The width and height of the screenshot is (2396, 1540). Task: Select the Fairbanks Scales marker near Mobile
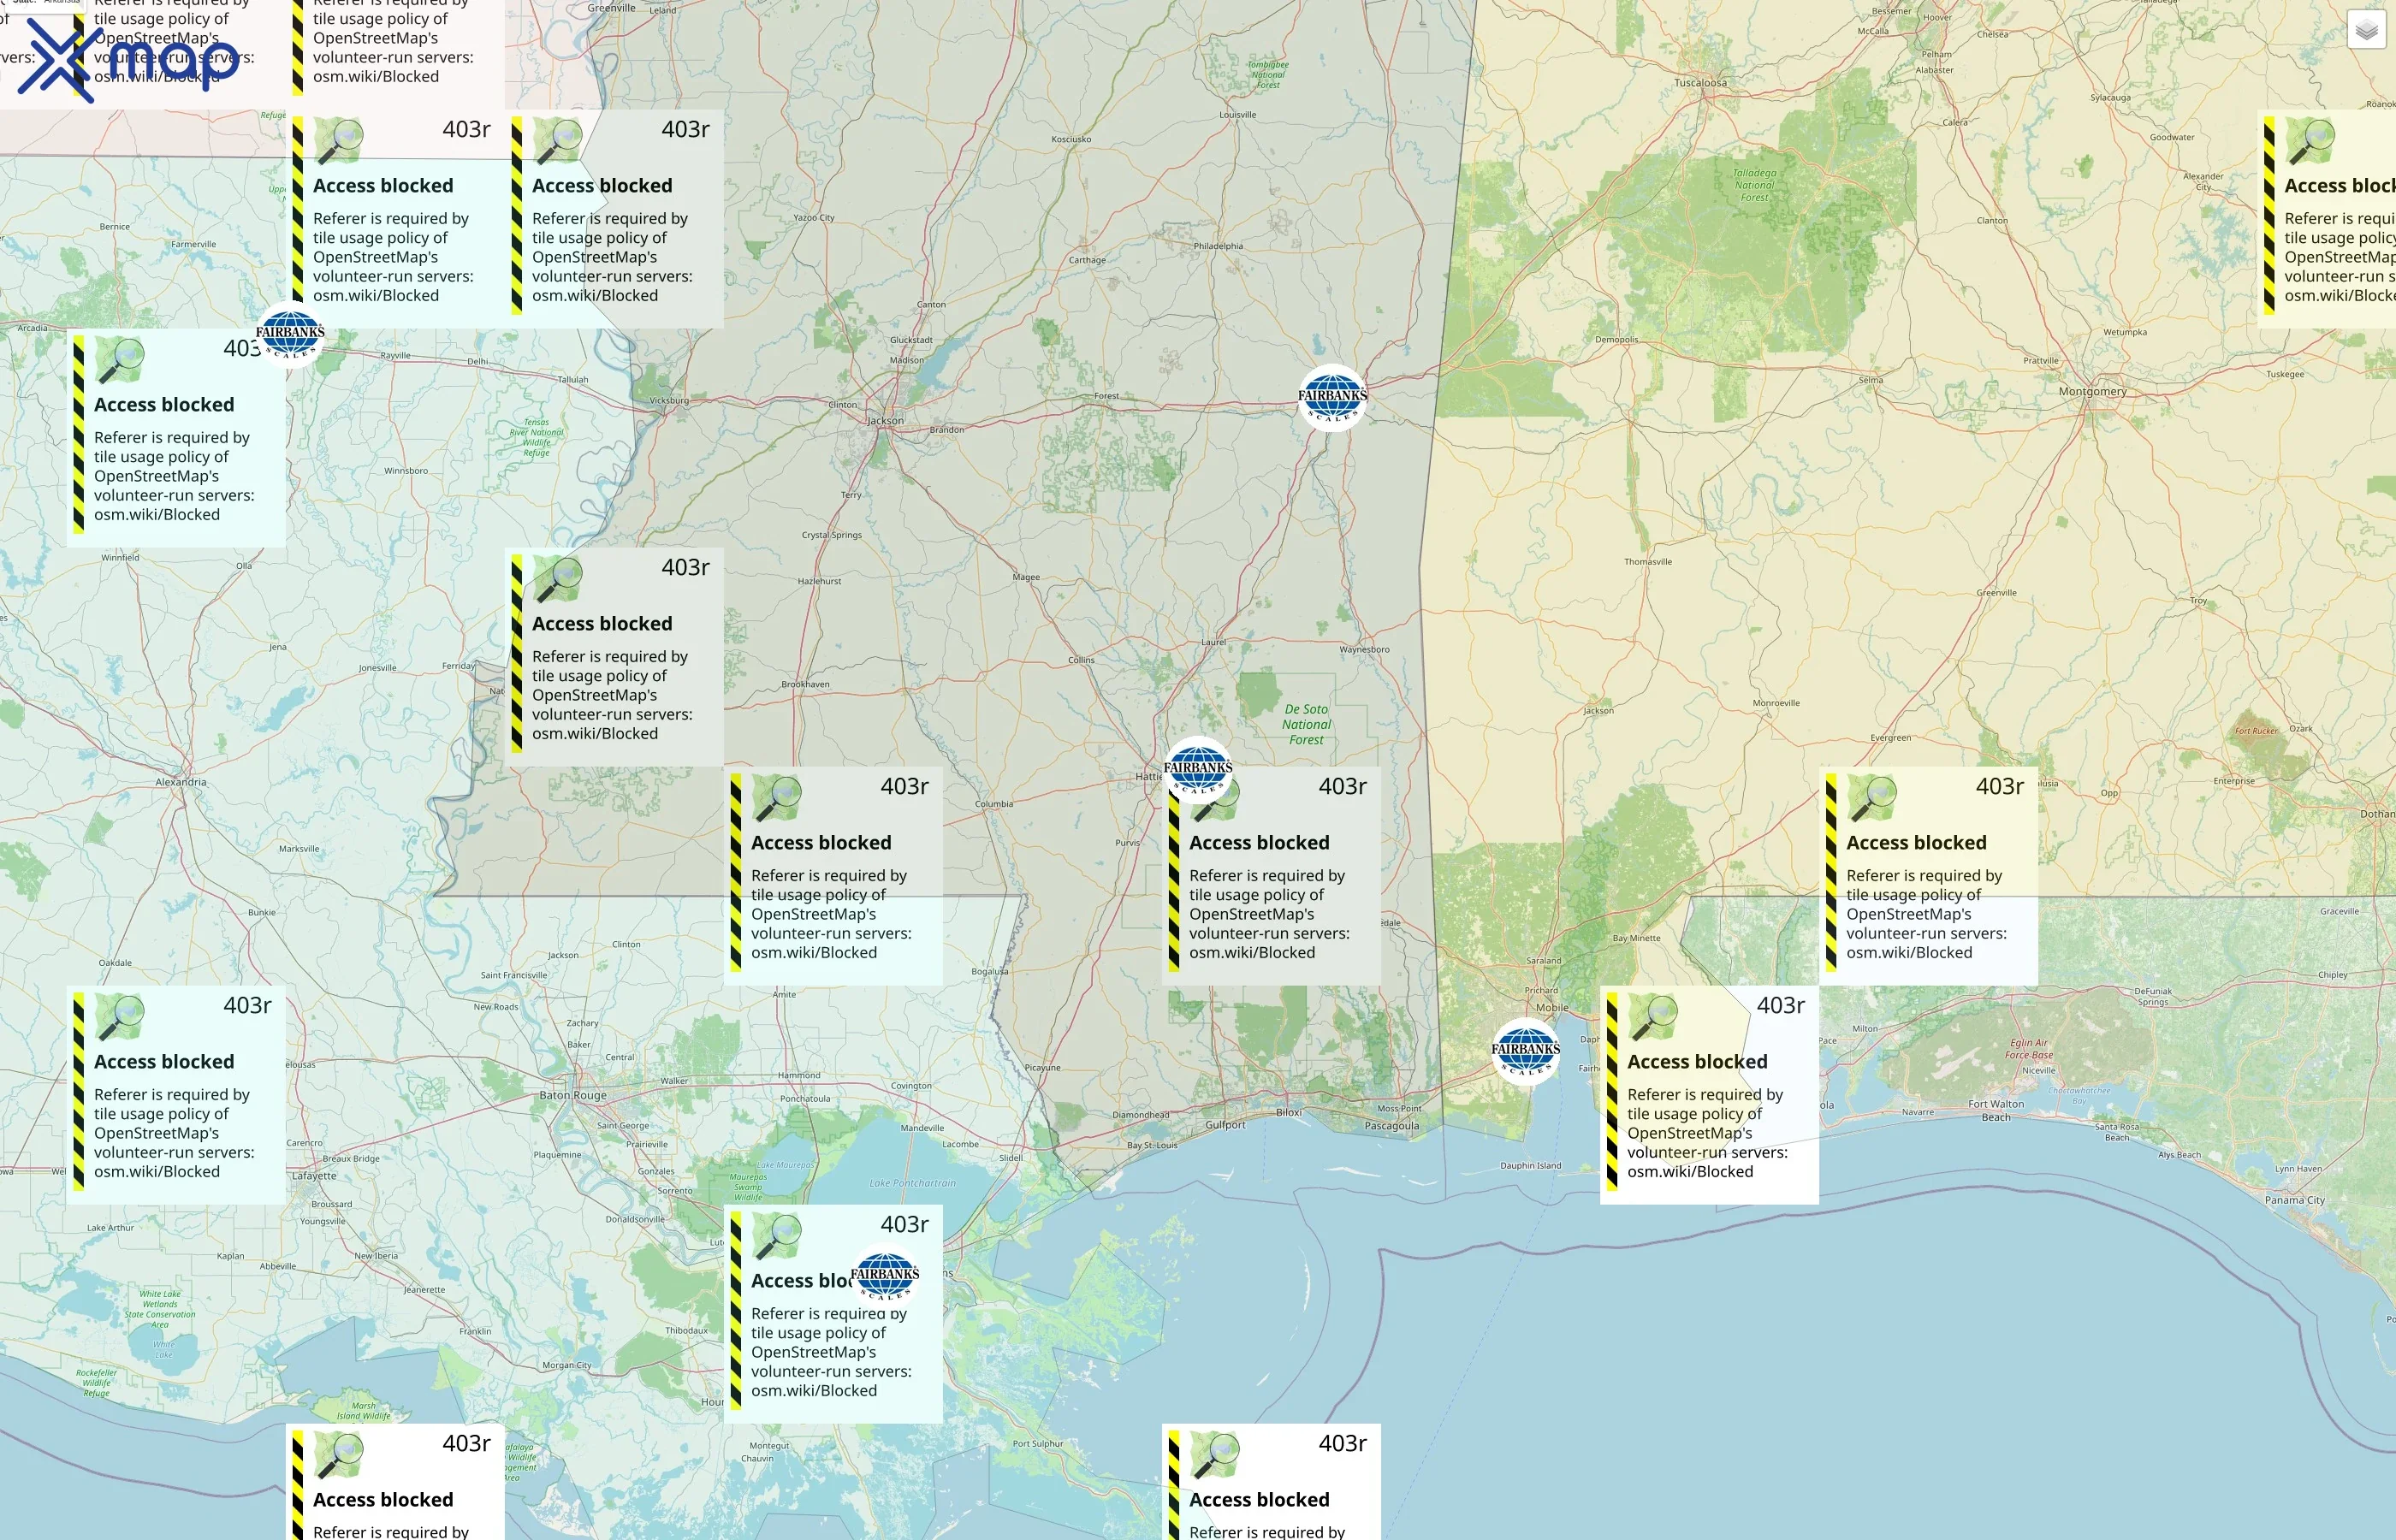(x=1526, y=1052)
